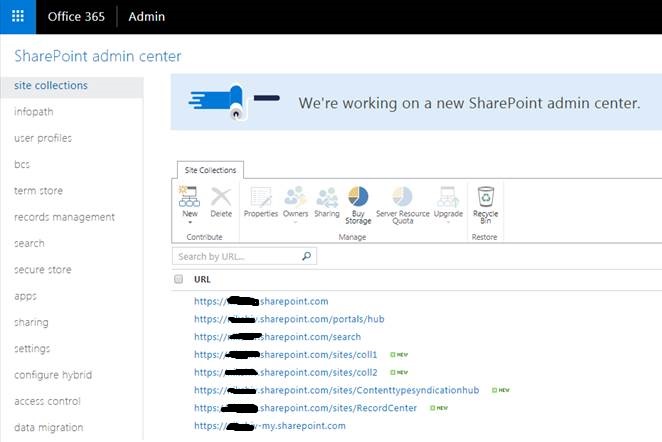662x442 pixels.
Task: Go to data migration in sidebar
Action: tap(49, 427)
